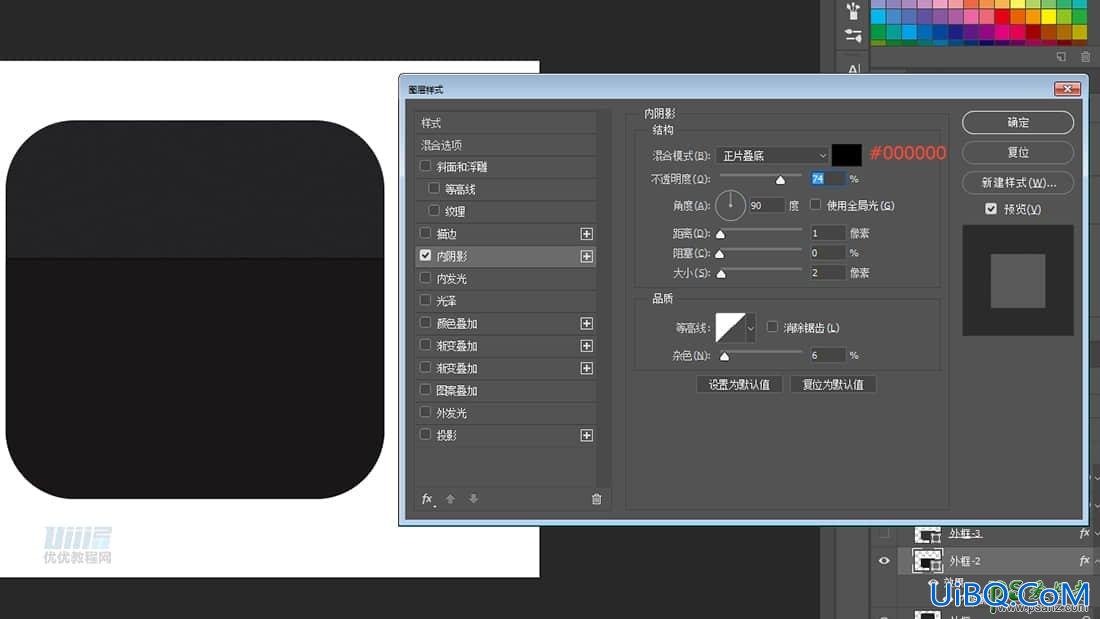Image resolution: width=1100 pixels, height=619 pixels.
Task: Click the 角度 angle dial
Action: pos(730,205)
